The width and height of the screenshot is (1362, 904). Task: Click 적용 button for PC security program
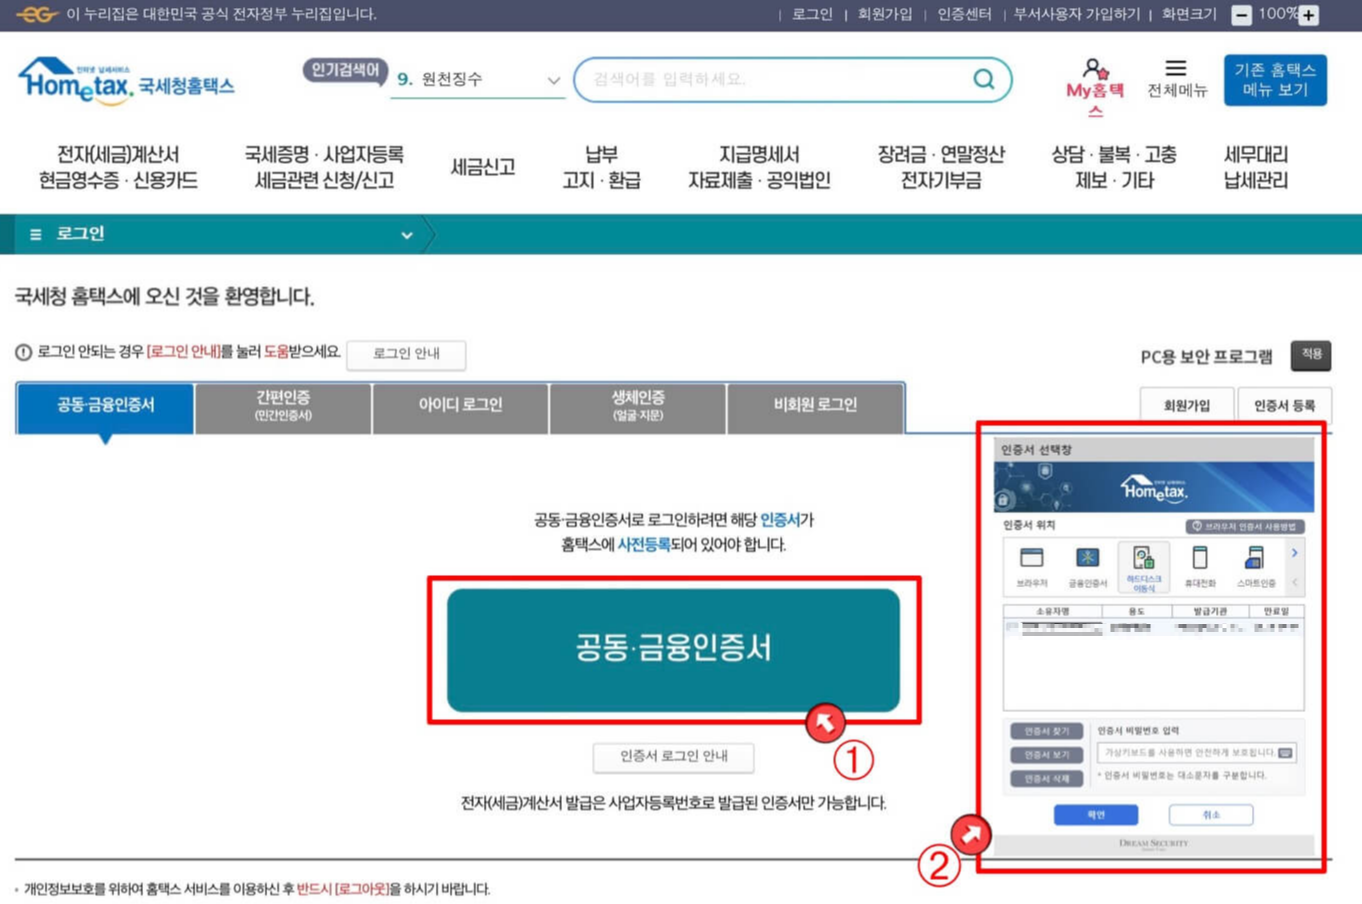tap(1311, 355)
